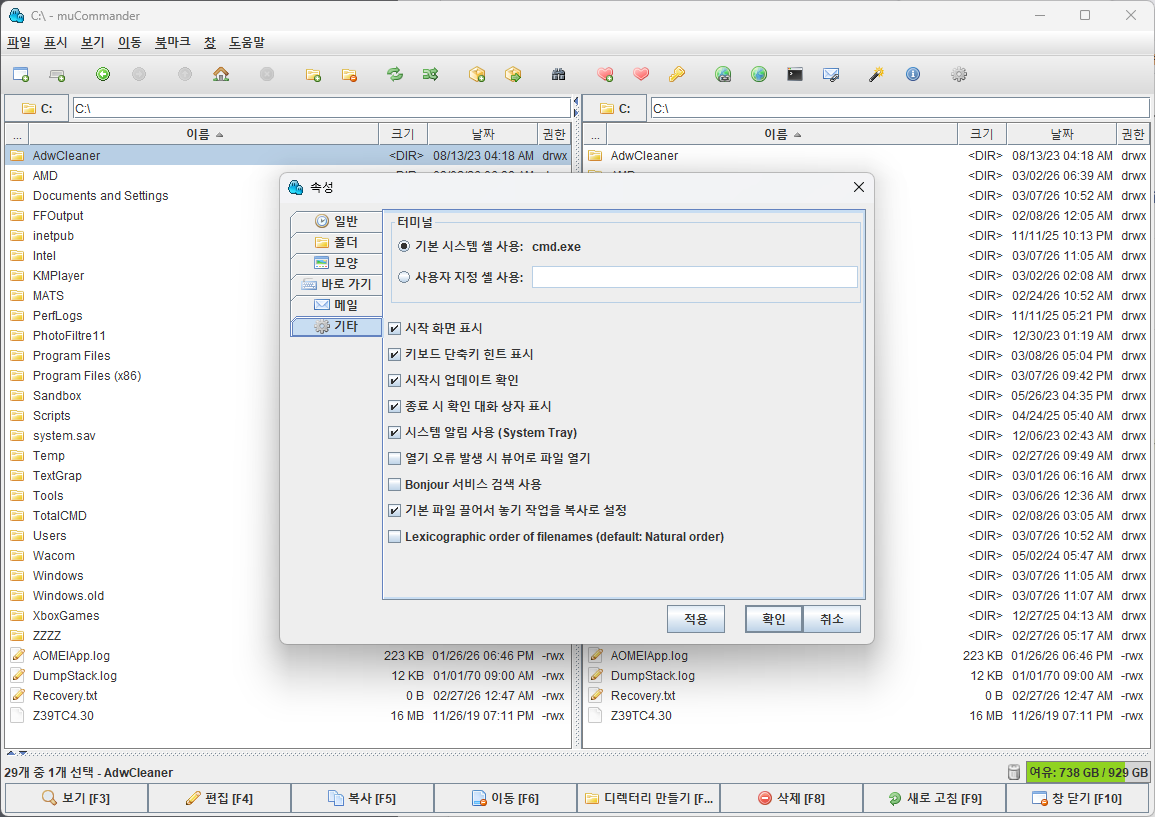Select 사용자 지정 셸 사용 radio button
Image resolution: width=1155 pixels, height=817 pixels.
click(x=404, y=277)
